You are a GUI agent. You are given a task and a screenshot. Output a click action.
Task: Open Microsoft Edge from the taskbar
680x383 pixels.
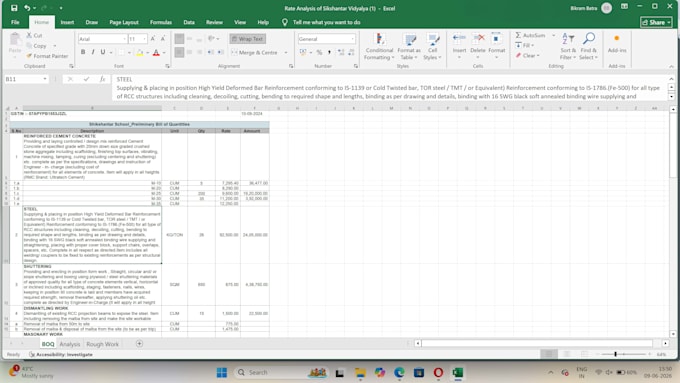click(x=399, y=373)
